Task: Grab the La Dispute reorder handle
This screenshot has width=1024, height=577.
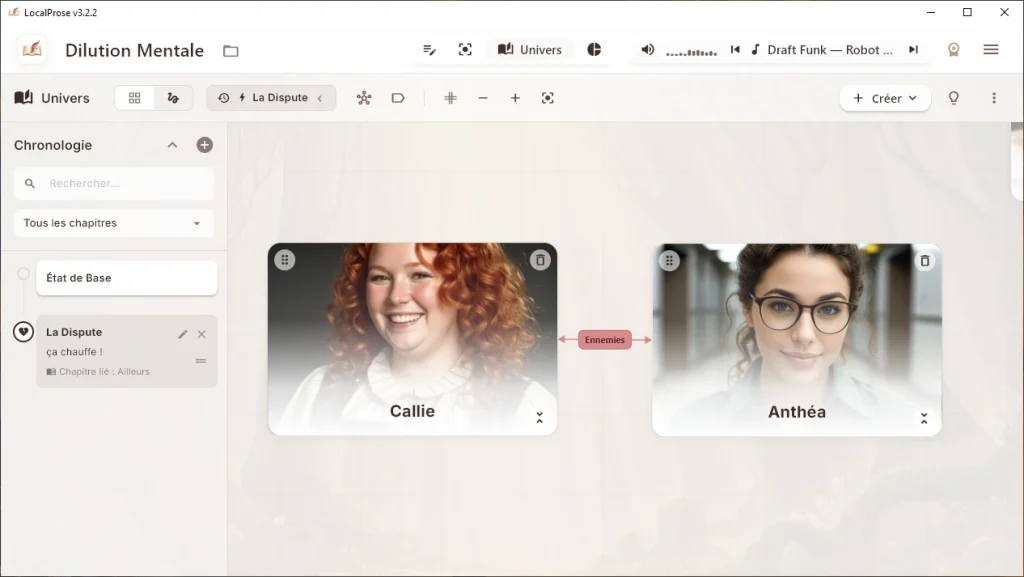Action: point(200,360)
